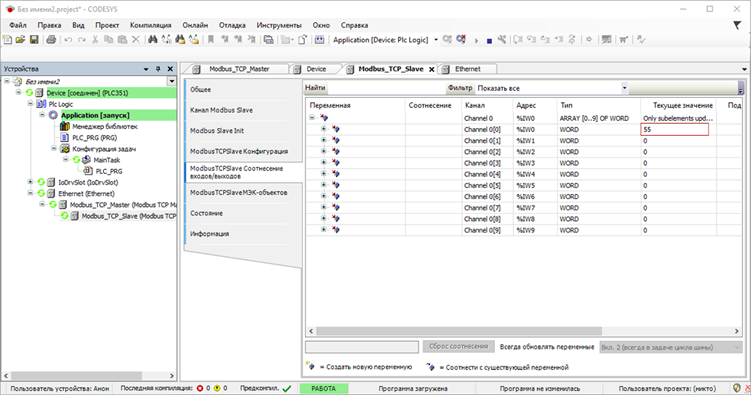The width and height of the screenshot is (751, 395).
Task: Click horizontal scrollbar of the mapping table
Action: [459, 331]
